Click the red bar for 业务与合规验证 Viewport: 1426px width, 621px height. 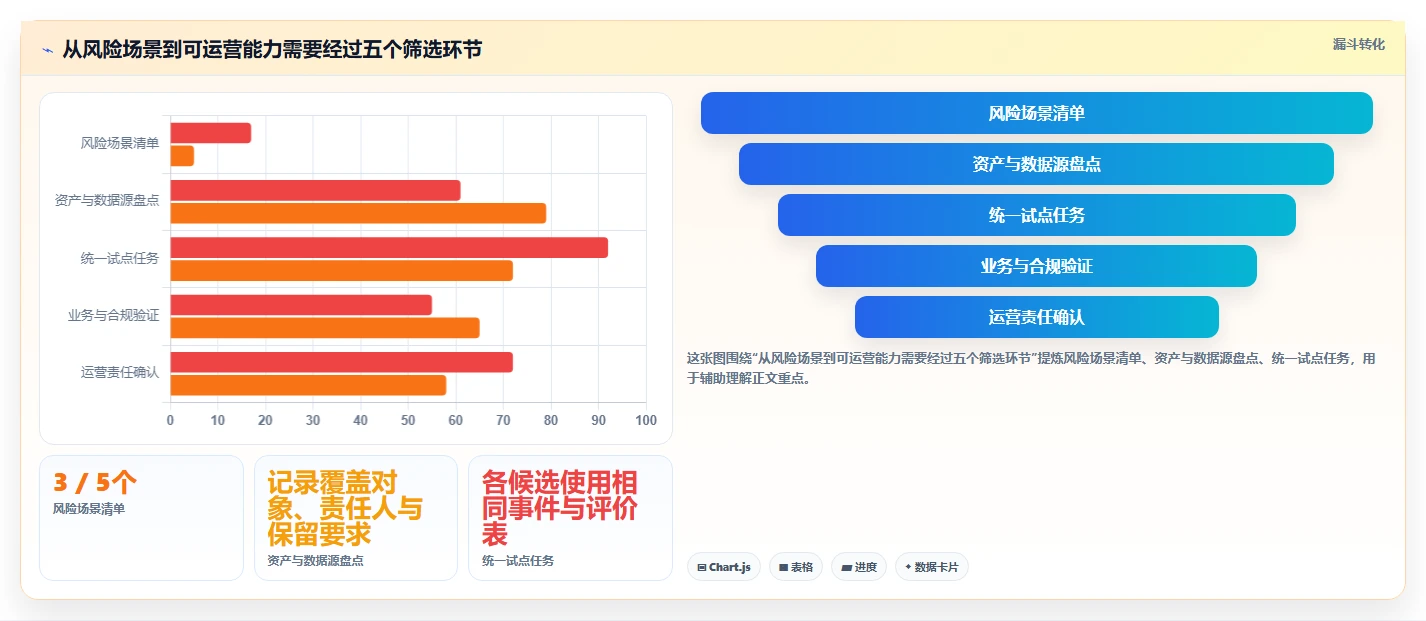click(x=302, y=305)
